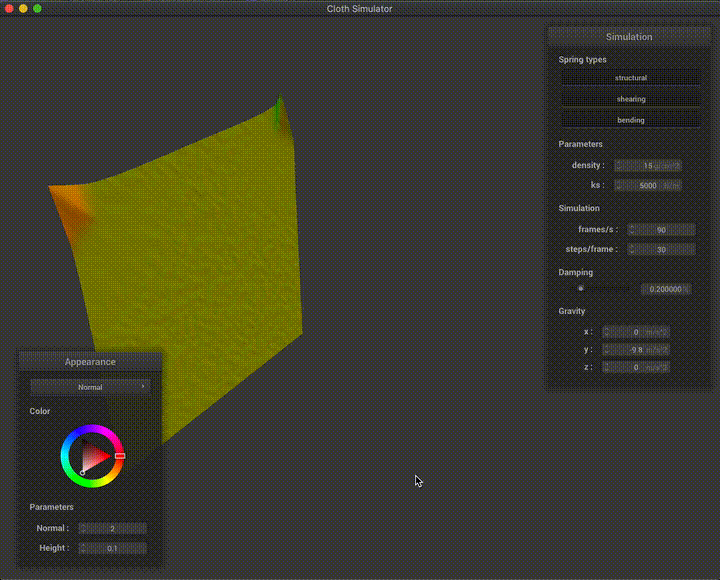Image resolution: width=720 pixels, height=580 pixels.
Task: Toggle the bending spring type
Action: [630, 120]
